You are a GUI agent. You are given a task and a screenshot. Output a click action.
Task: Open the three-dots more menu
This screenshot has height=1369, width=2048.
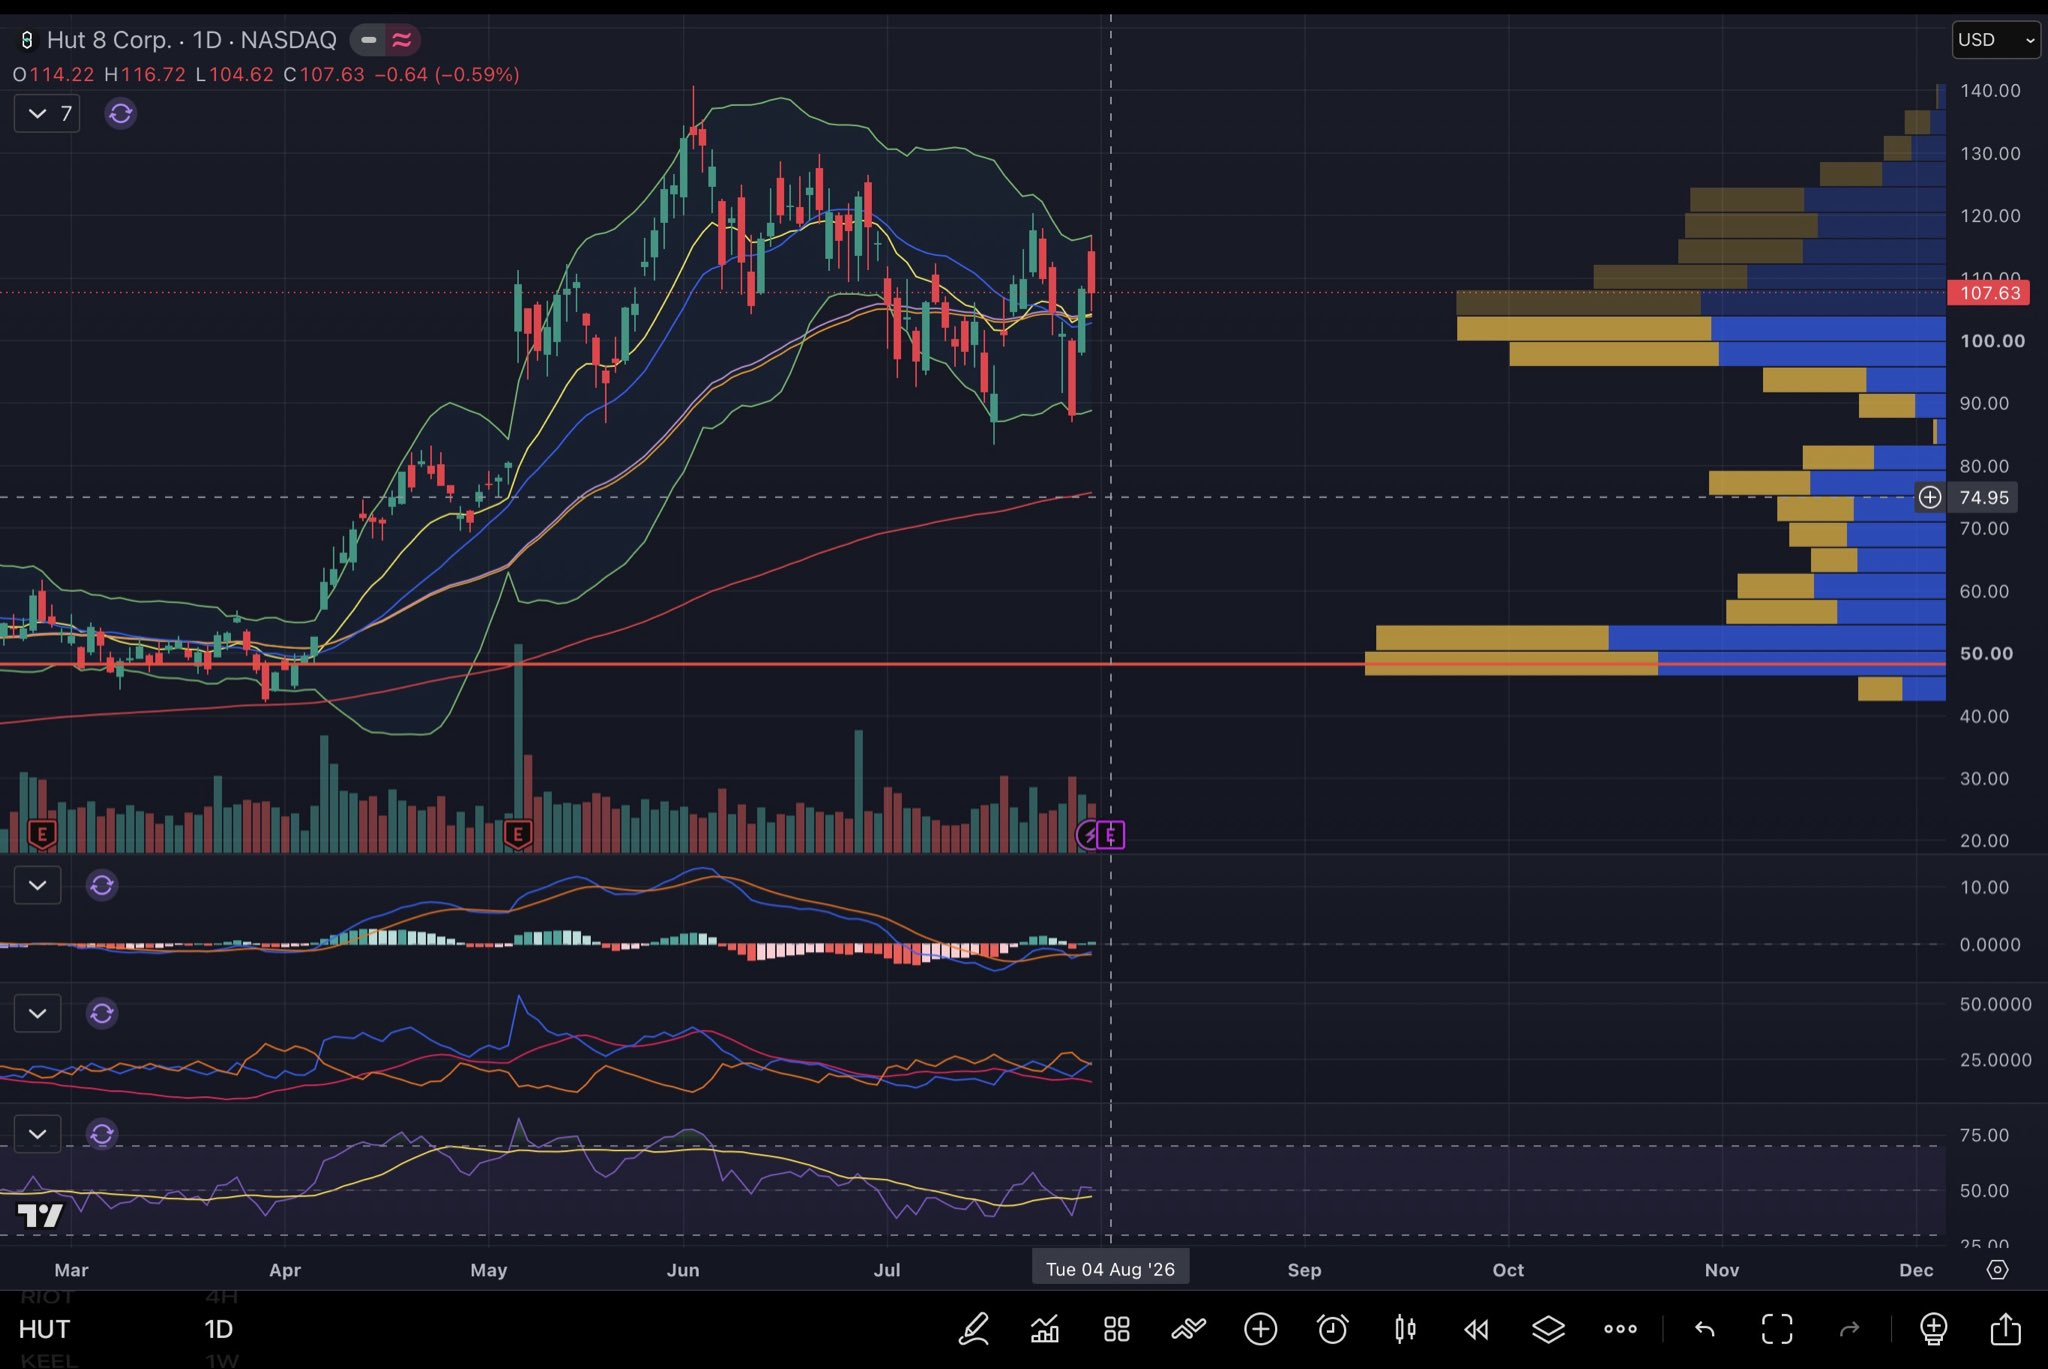1620,1329
